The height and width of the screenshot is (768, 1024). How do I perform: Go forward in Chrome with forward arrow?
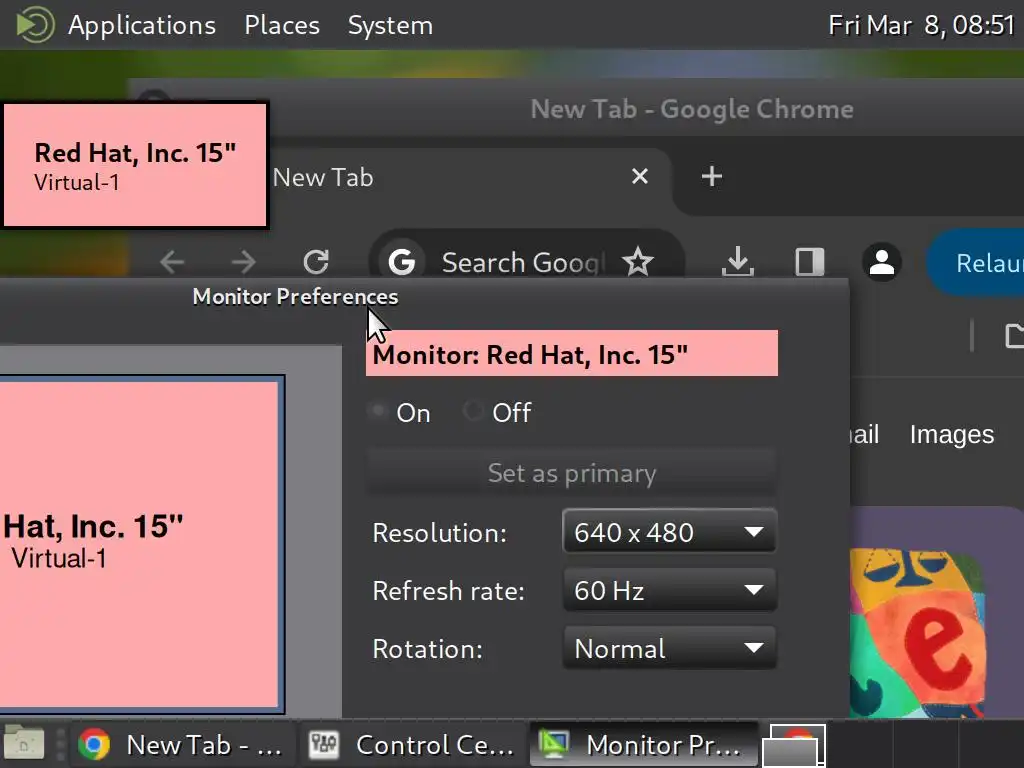click(244, 262)
